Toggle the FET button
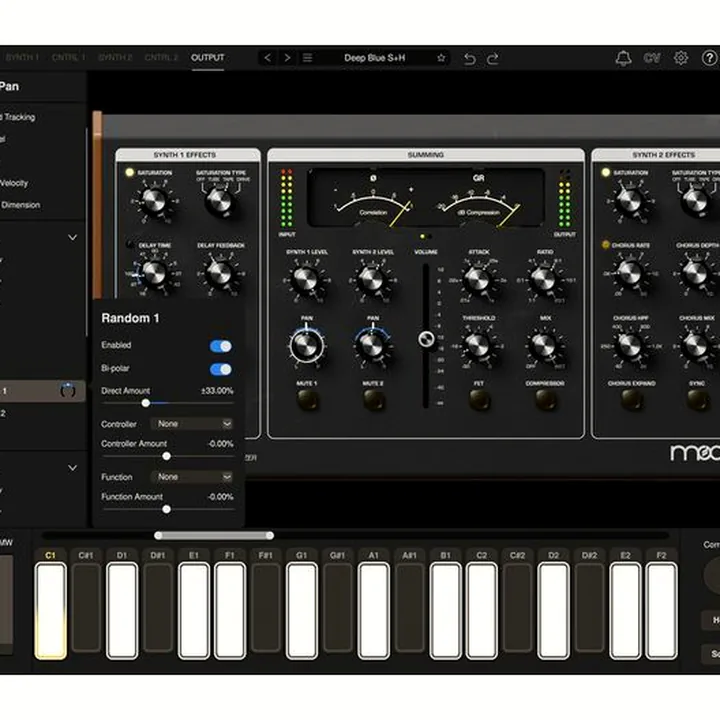 coord(479,399)
